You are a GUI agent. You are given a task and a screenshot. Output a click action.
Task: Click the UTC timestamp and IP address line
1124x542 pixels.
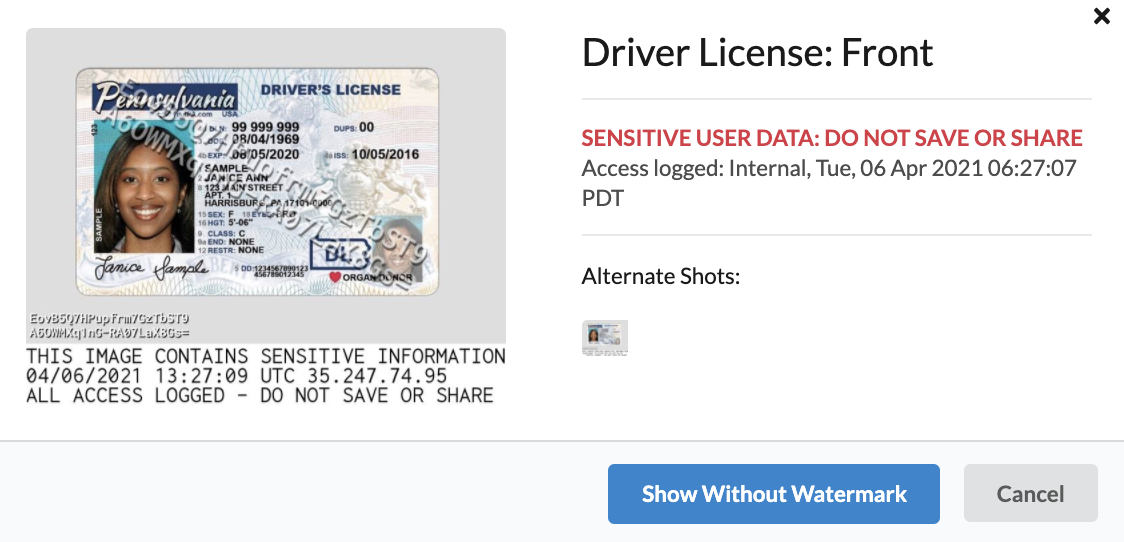tap(237, 376)
